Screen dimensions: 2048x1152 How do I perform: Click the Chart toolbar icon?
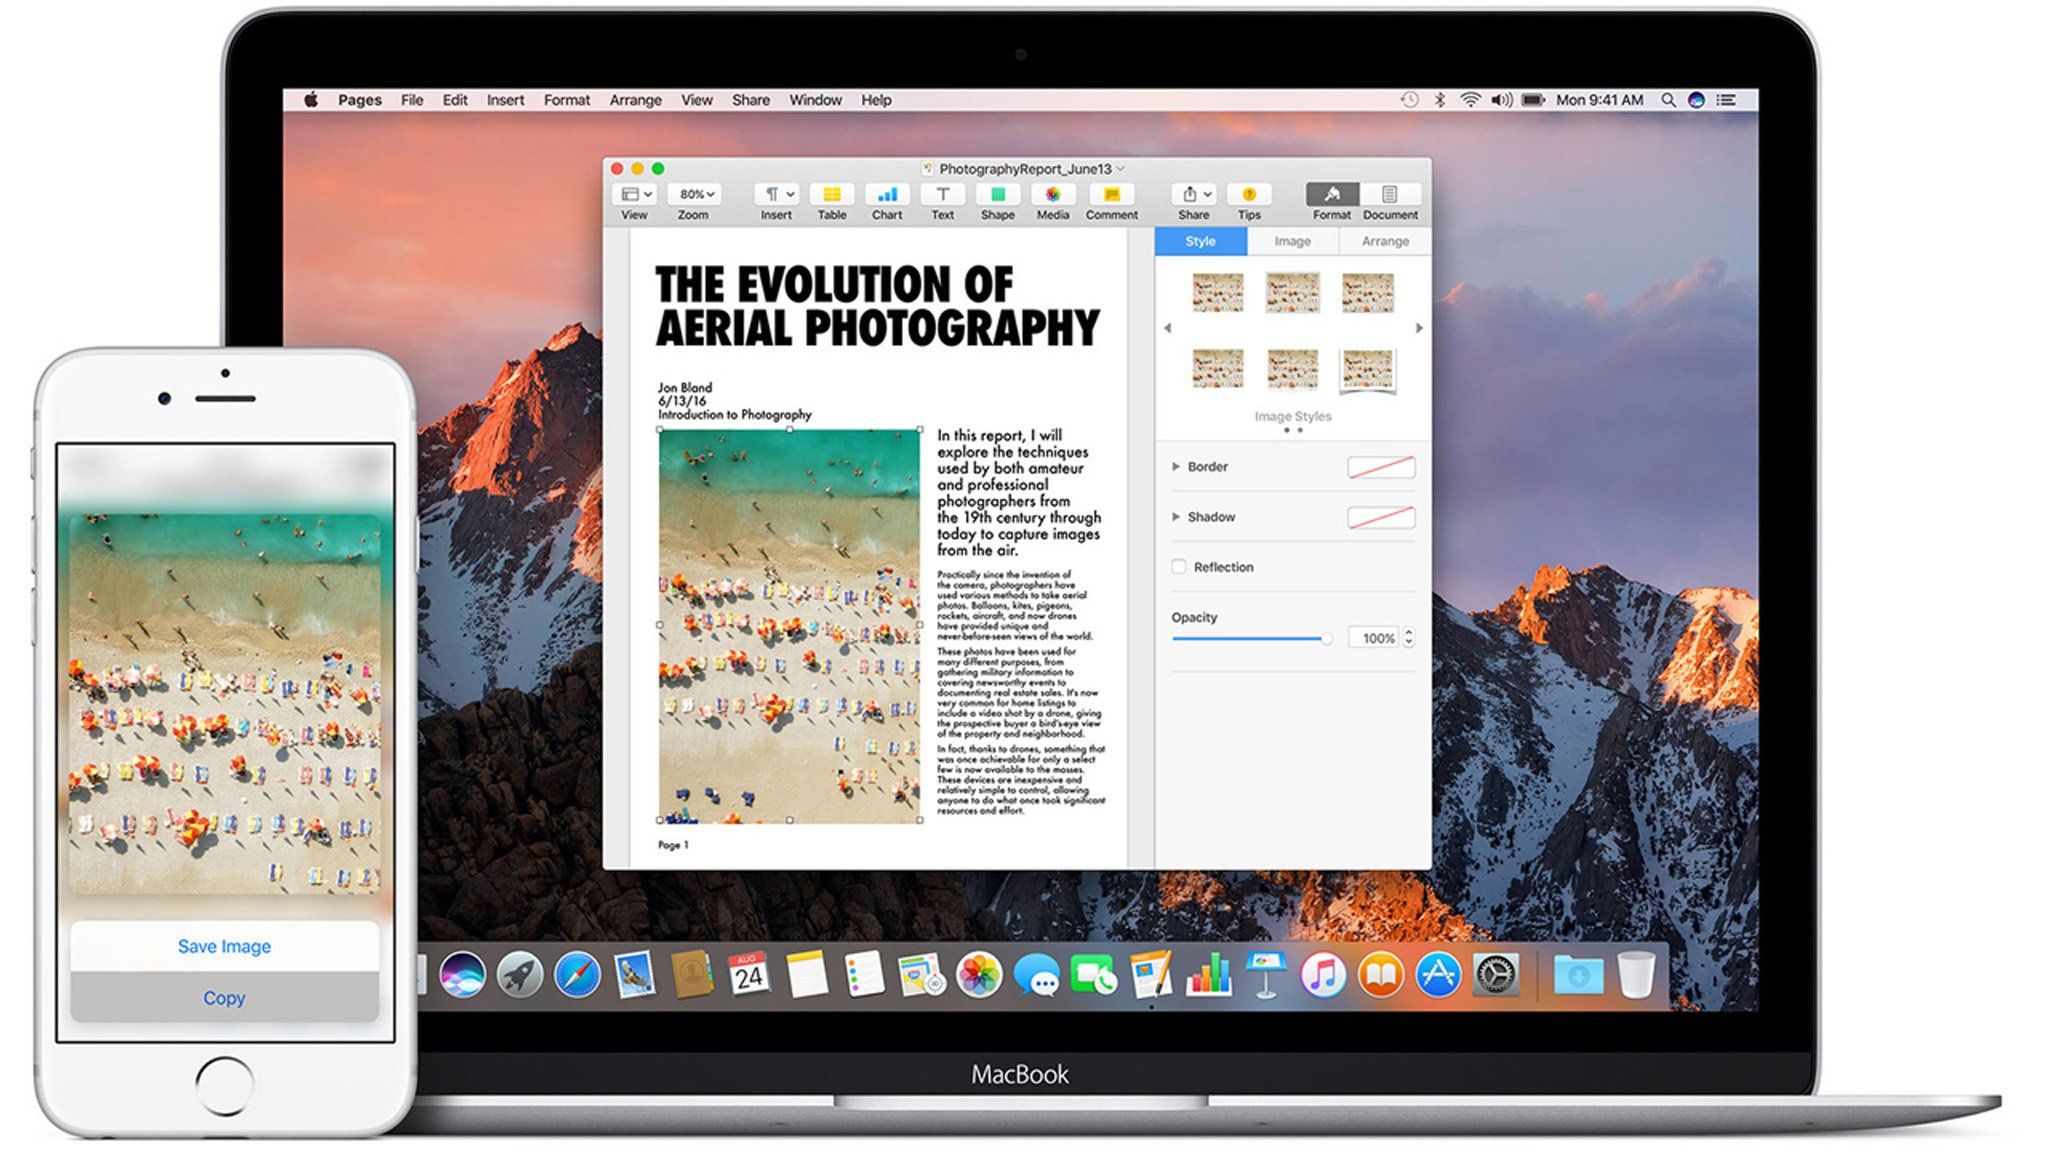[x=886, y=194]
